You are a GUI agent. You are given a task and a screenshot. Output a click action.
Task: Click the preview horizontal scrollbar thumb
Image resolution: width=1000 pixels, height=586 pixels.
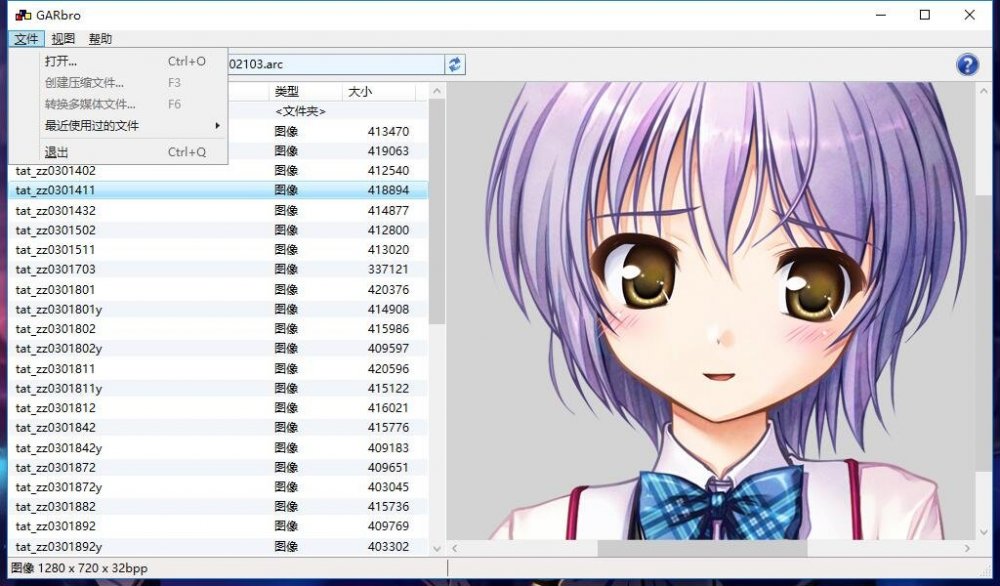[702, 548]
